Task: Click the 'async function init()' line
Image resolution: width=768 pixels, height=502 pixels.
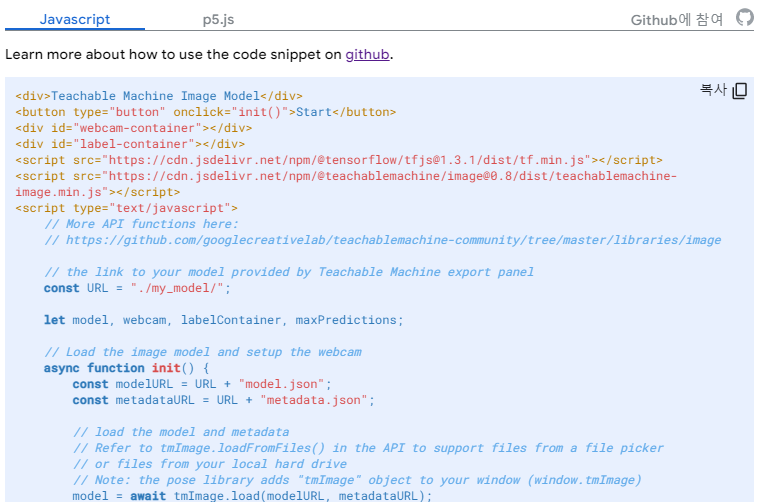Action: coord(126,368)
